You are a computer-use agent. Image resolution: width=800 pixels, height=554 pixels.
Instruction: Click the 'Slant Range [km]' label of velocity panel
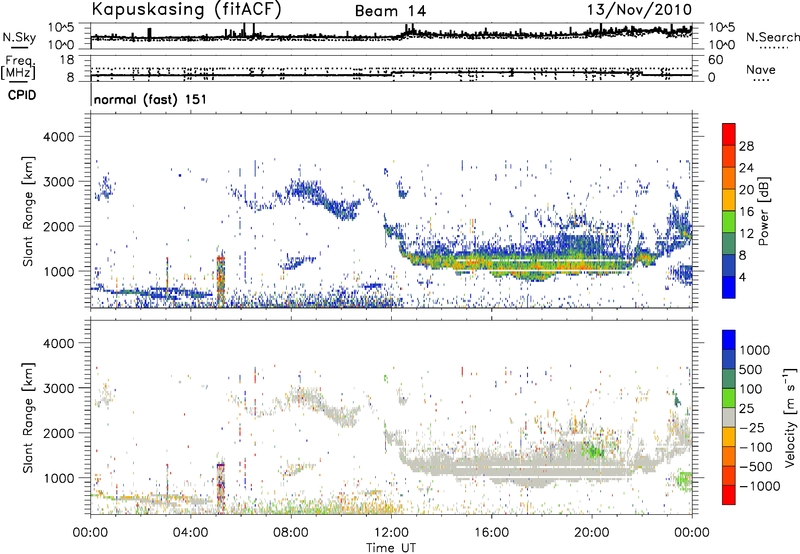(x=28, y=418)
